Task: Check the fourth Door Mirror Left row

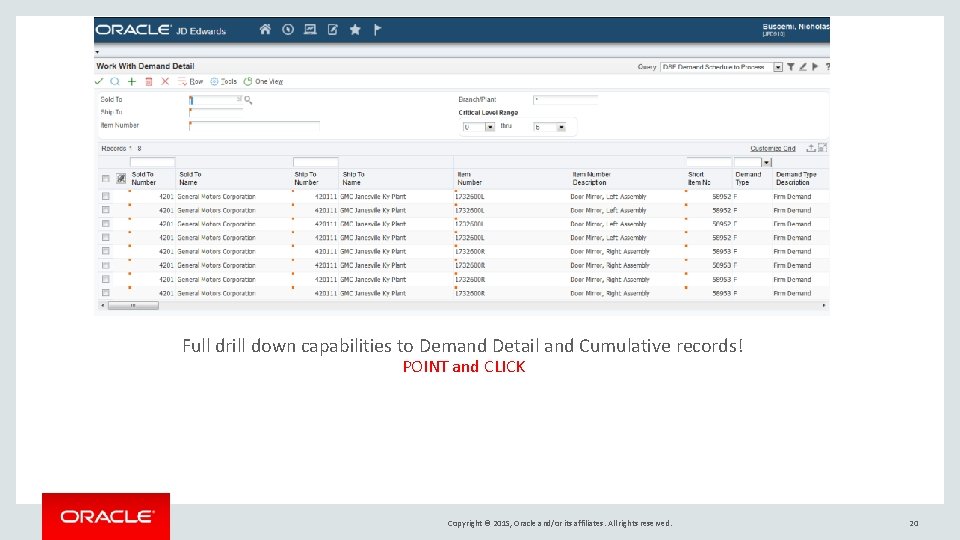Action: [x=105, y=238]
